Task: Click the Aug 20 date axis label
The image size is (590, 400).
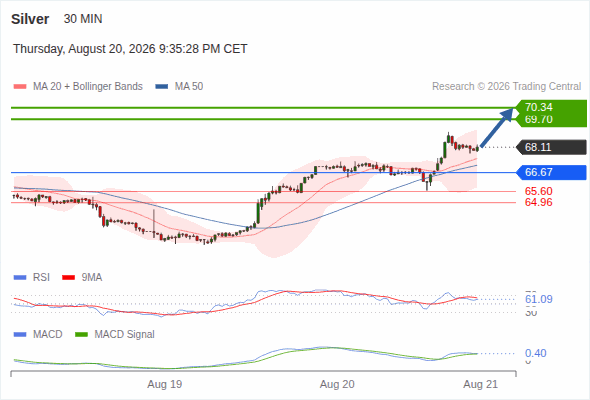Action: pyautogui.click(x=337, y=384)
